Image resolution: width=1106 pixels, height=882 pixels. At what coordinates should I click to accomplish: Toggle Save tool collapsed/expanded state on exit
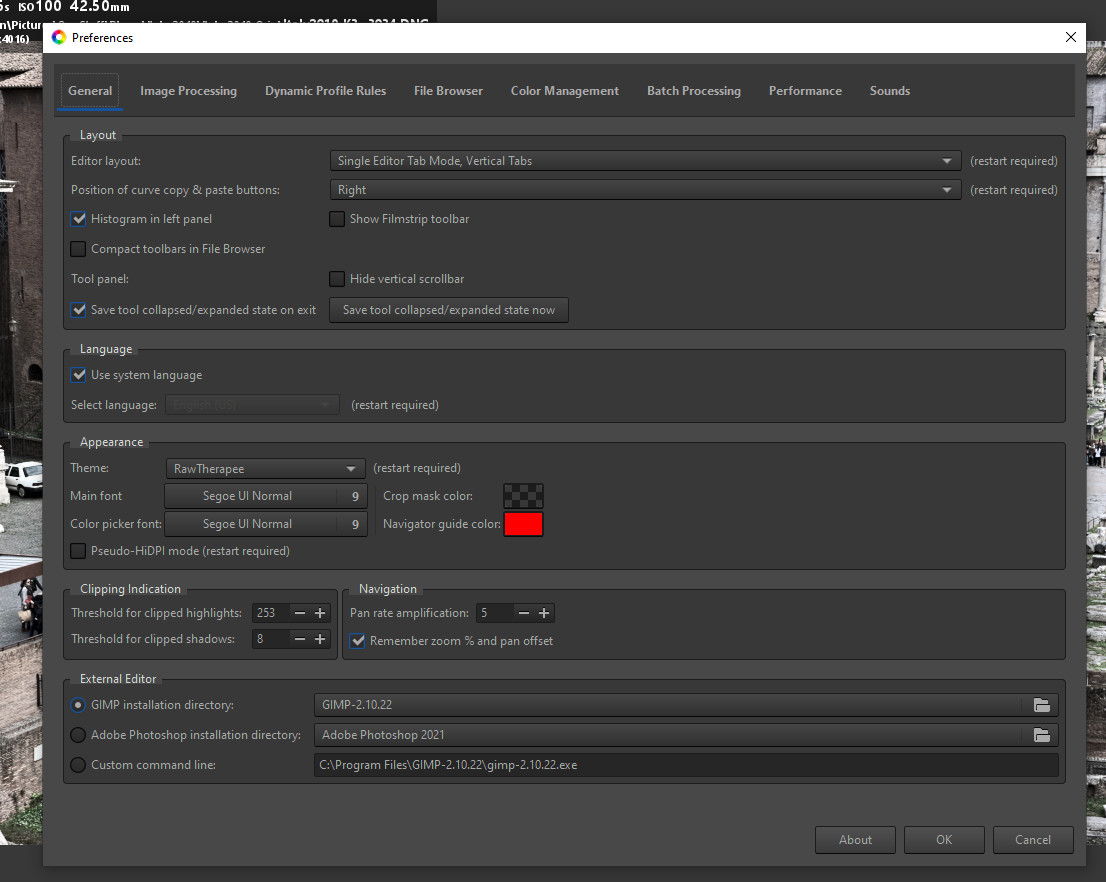coord(78,310)
